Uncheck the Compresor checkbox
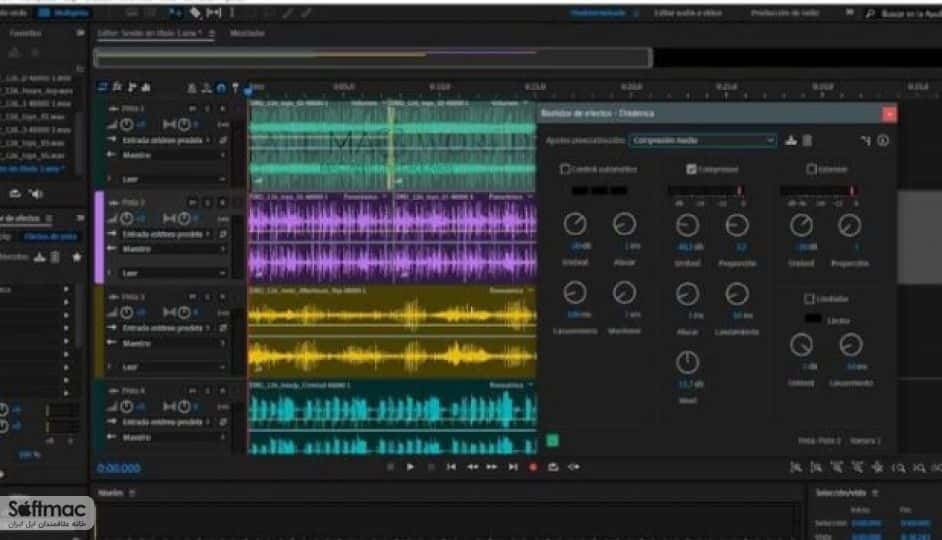 pos(691,169)
